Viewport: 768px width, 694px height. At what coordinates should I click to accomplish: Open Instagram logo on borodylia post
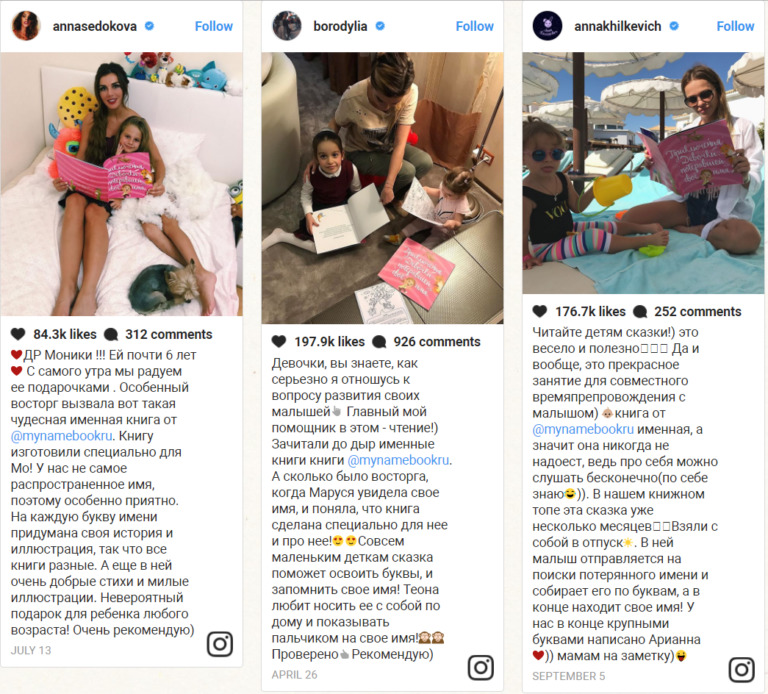[480, 667]
